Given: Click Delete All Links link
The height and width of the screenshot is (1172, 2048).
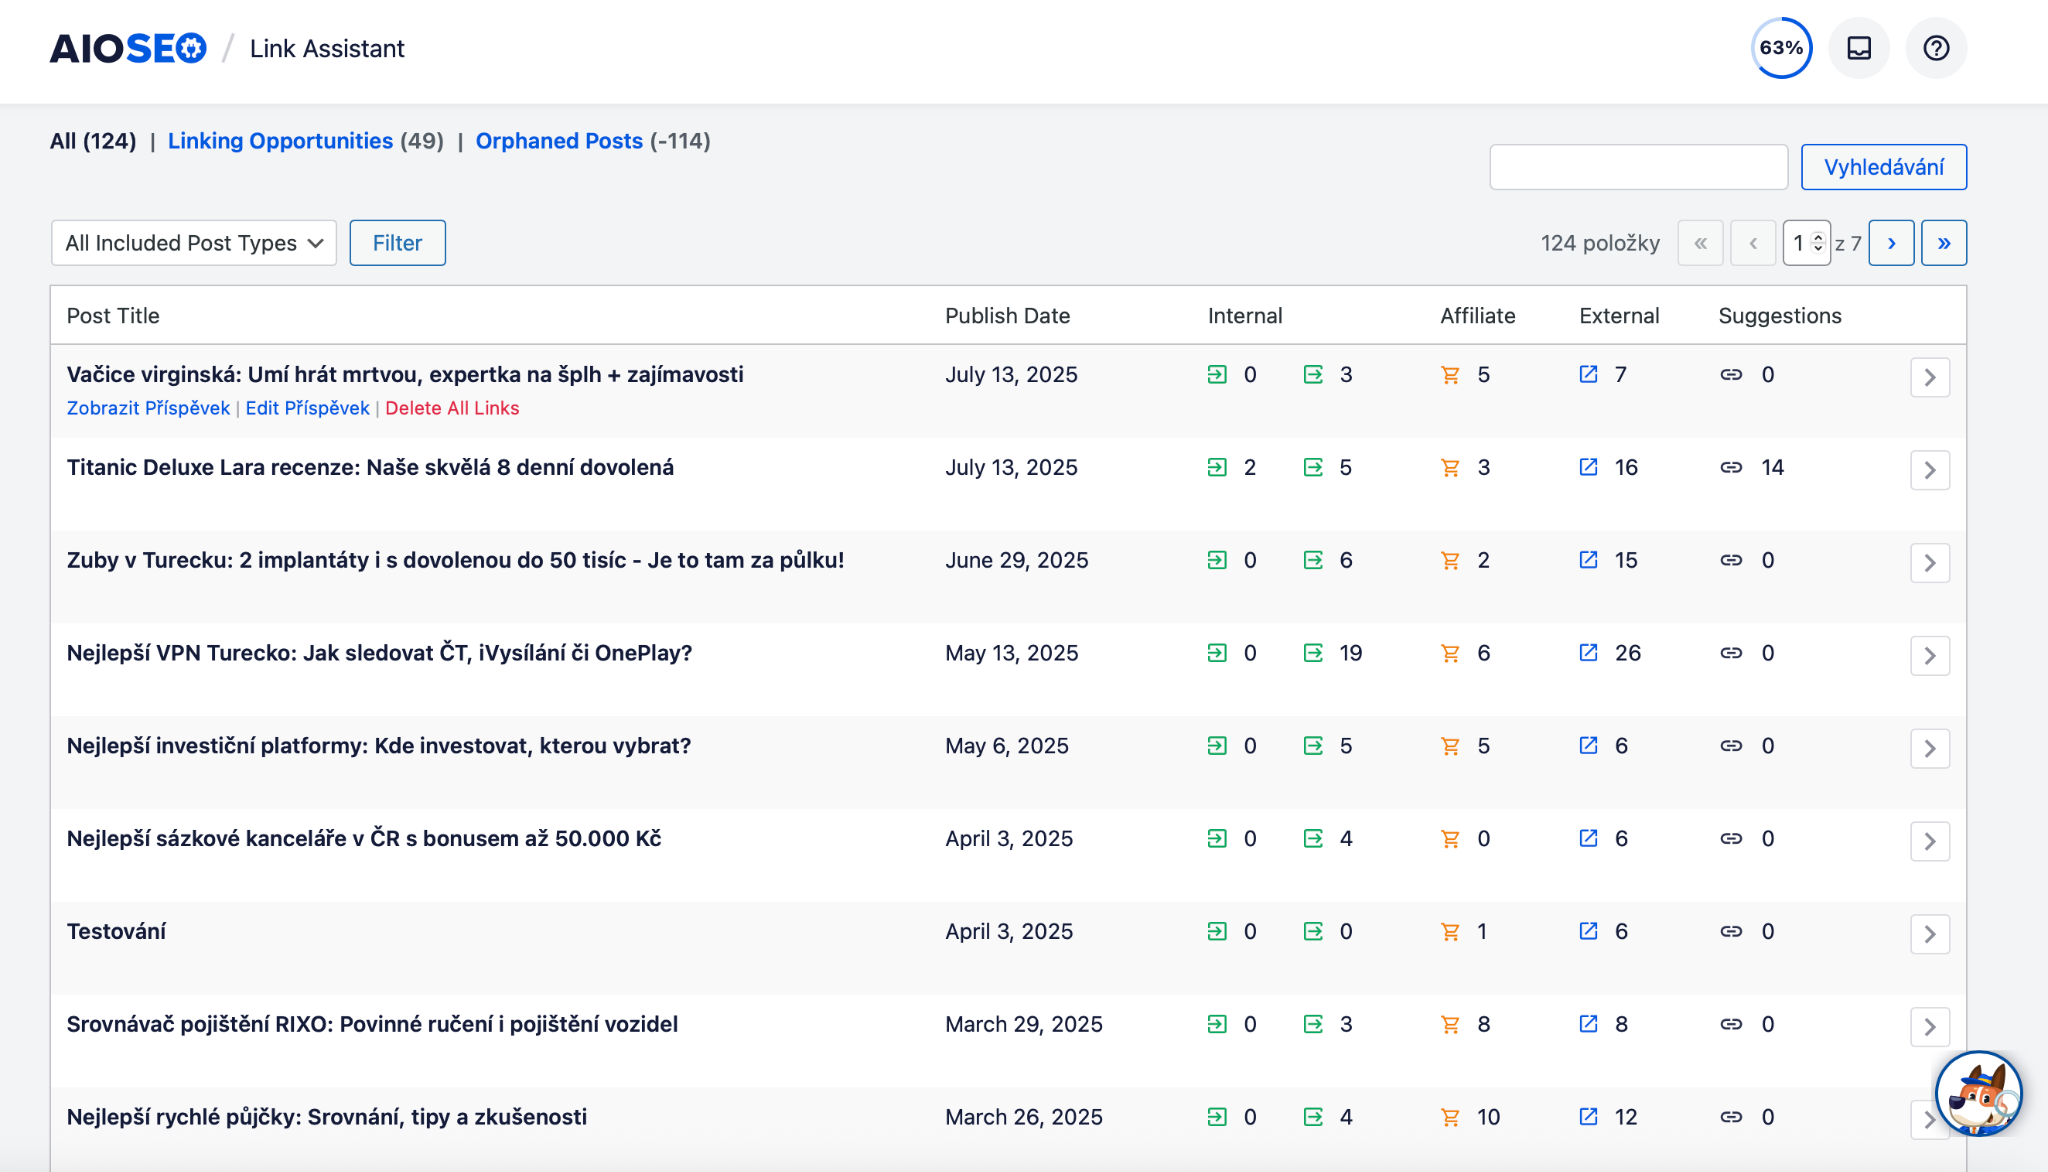Looking at the screenshot, I should click(452, 408).
